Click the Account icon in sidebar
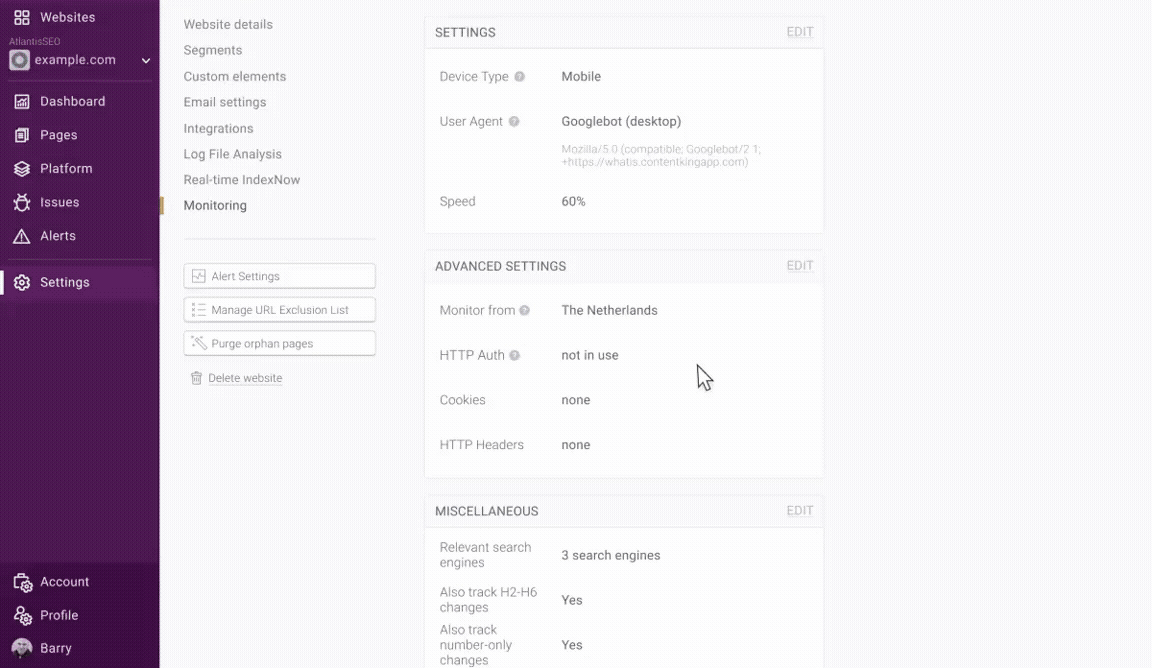Screen dimensions: 1152x668 [x=22, y=582]
